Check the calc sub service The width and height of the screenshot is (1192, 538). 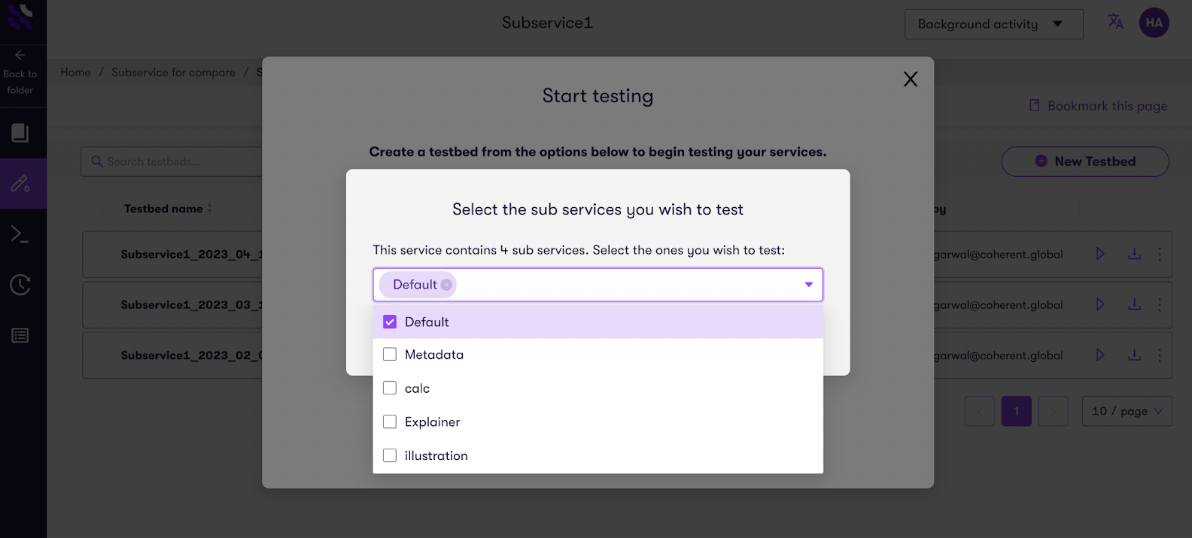tap(390, 388)
